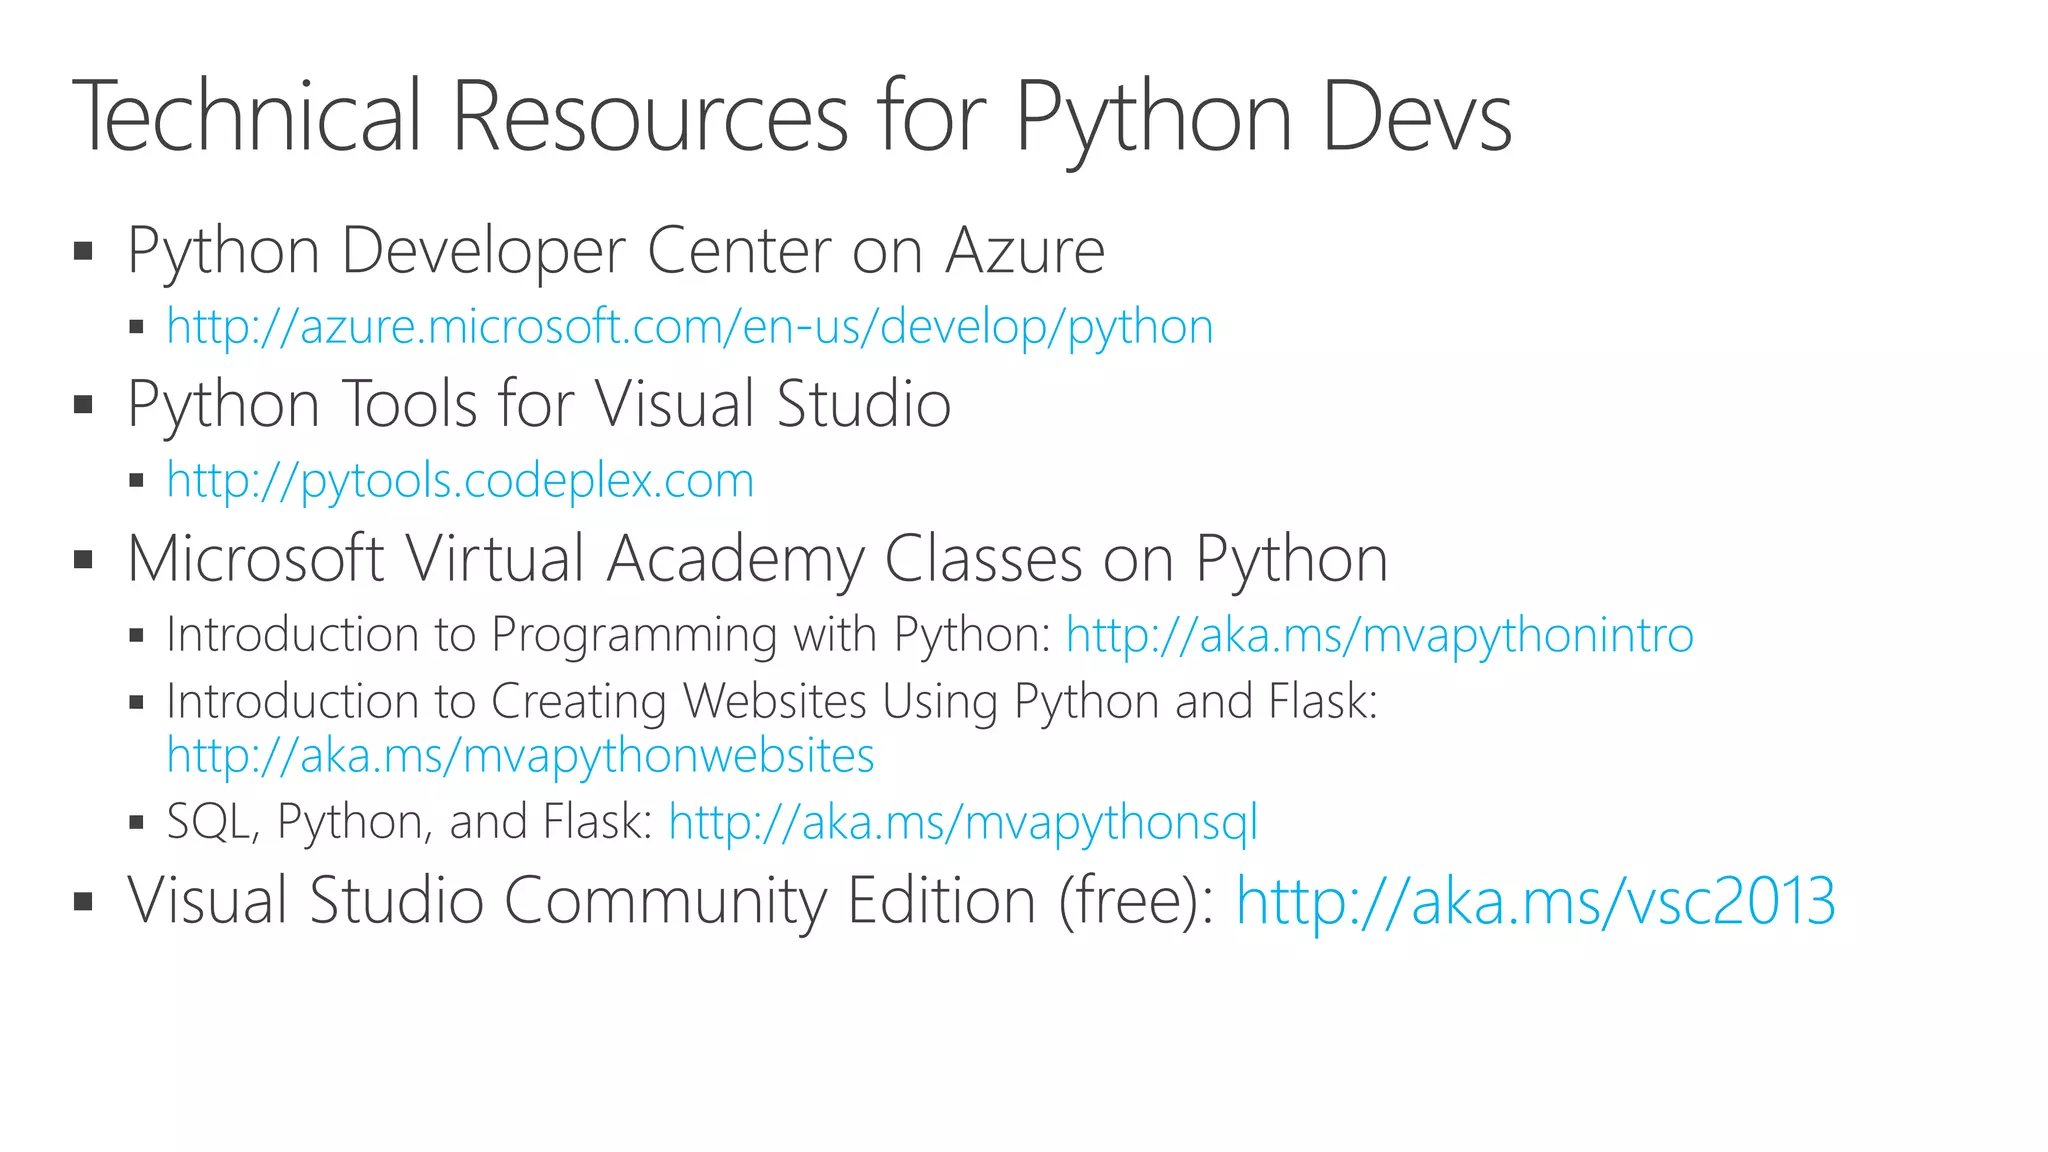Click 'Python Tools for Visual Studio' heading

click(x=539, y=406)
